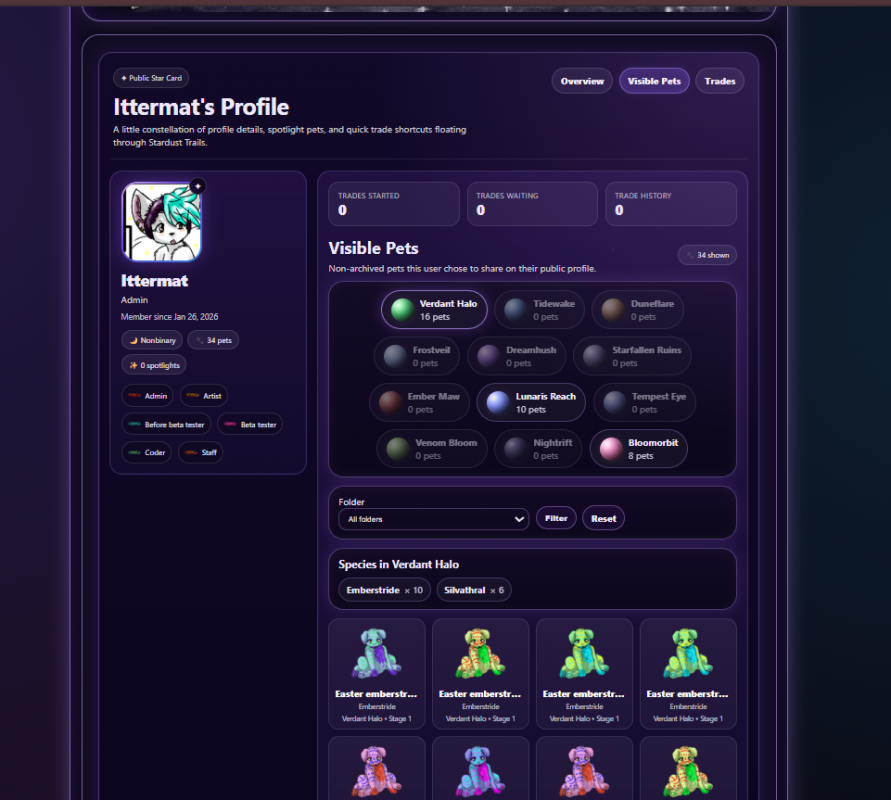Open the Trades tab
The width and height of the screenshot is (891, 800).
[719, 81]
